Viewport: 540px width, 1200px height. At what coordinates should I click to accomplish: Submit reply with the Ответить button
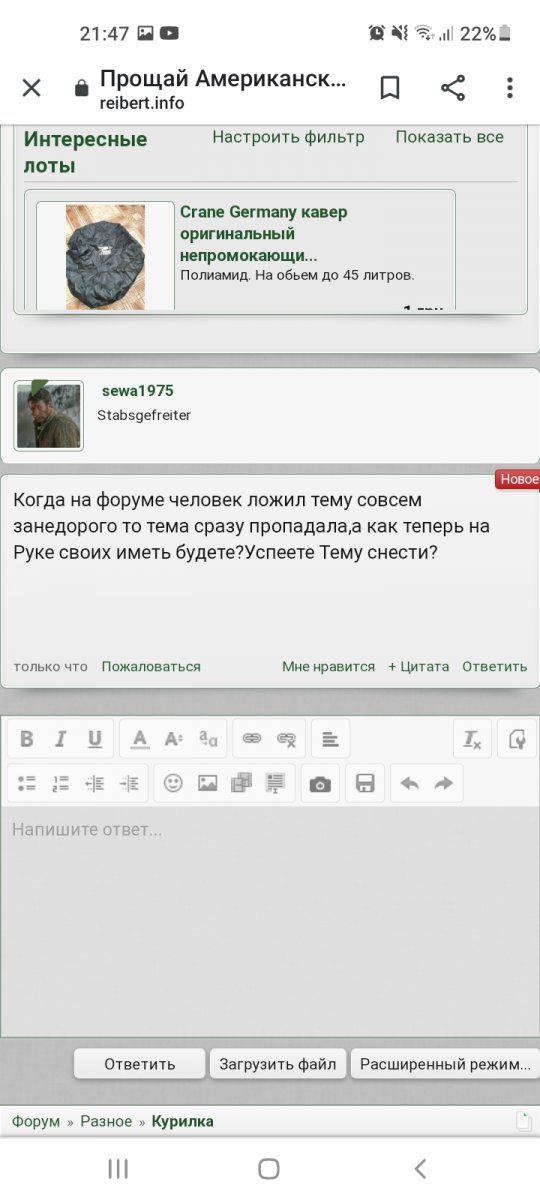tap(140, 1064)
